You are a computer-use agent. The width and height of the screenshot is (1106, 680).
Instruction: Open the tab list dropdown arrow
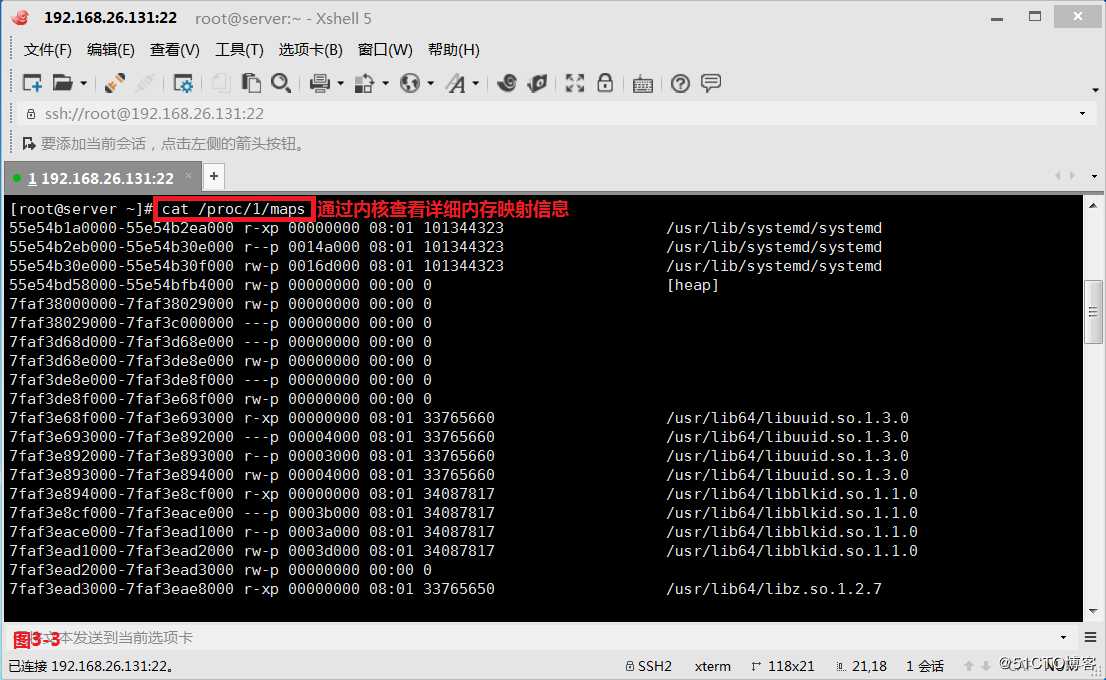(1094, 176)
